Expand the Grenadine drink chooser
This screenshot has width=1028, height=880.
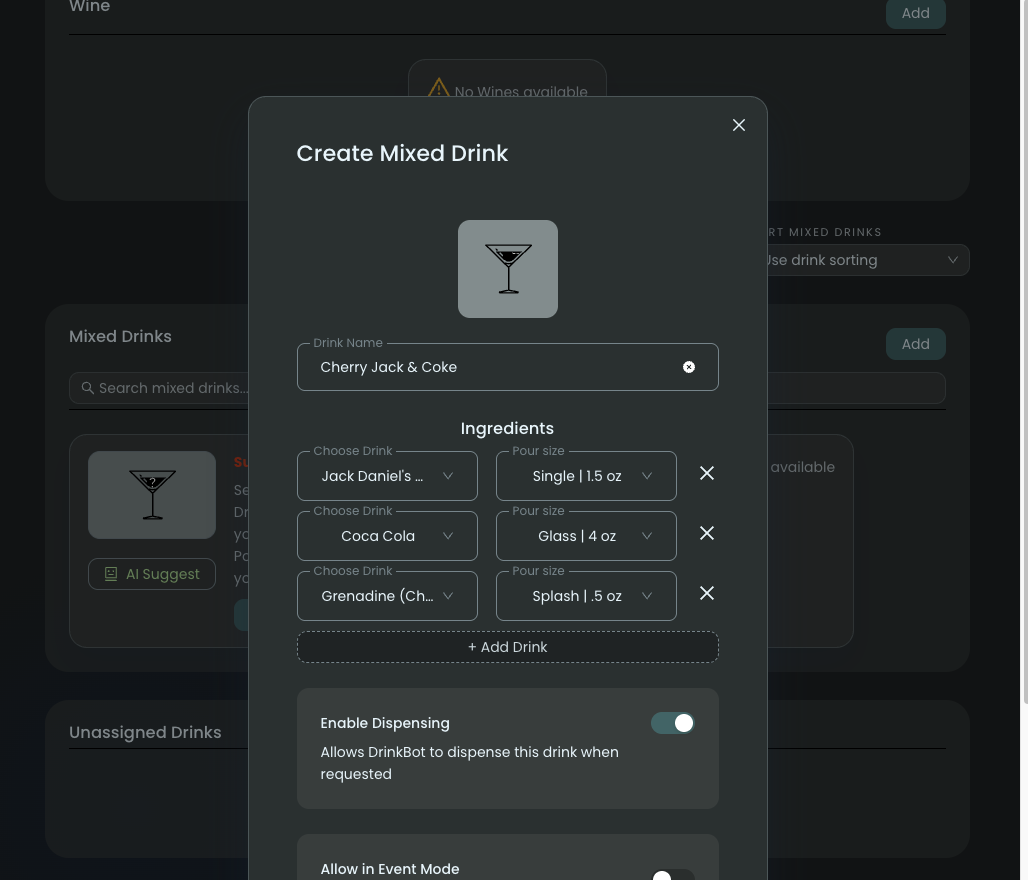pos(387,596)
